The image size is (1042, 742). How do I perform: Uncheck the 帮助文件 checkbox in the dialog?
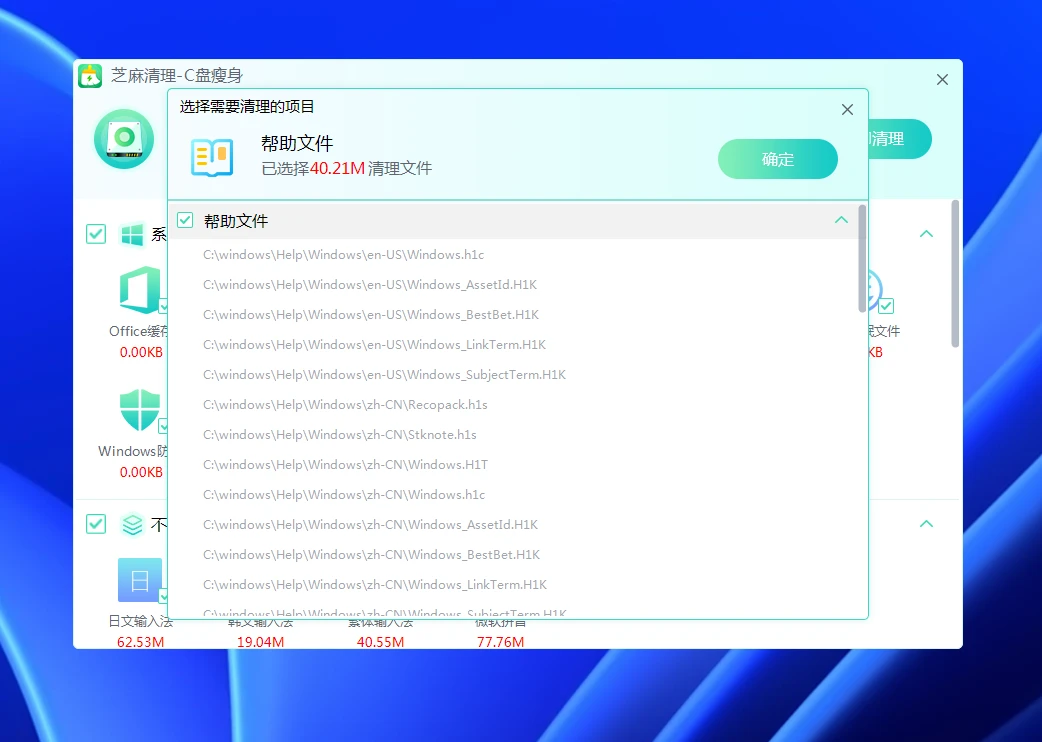pos(185,220)
